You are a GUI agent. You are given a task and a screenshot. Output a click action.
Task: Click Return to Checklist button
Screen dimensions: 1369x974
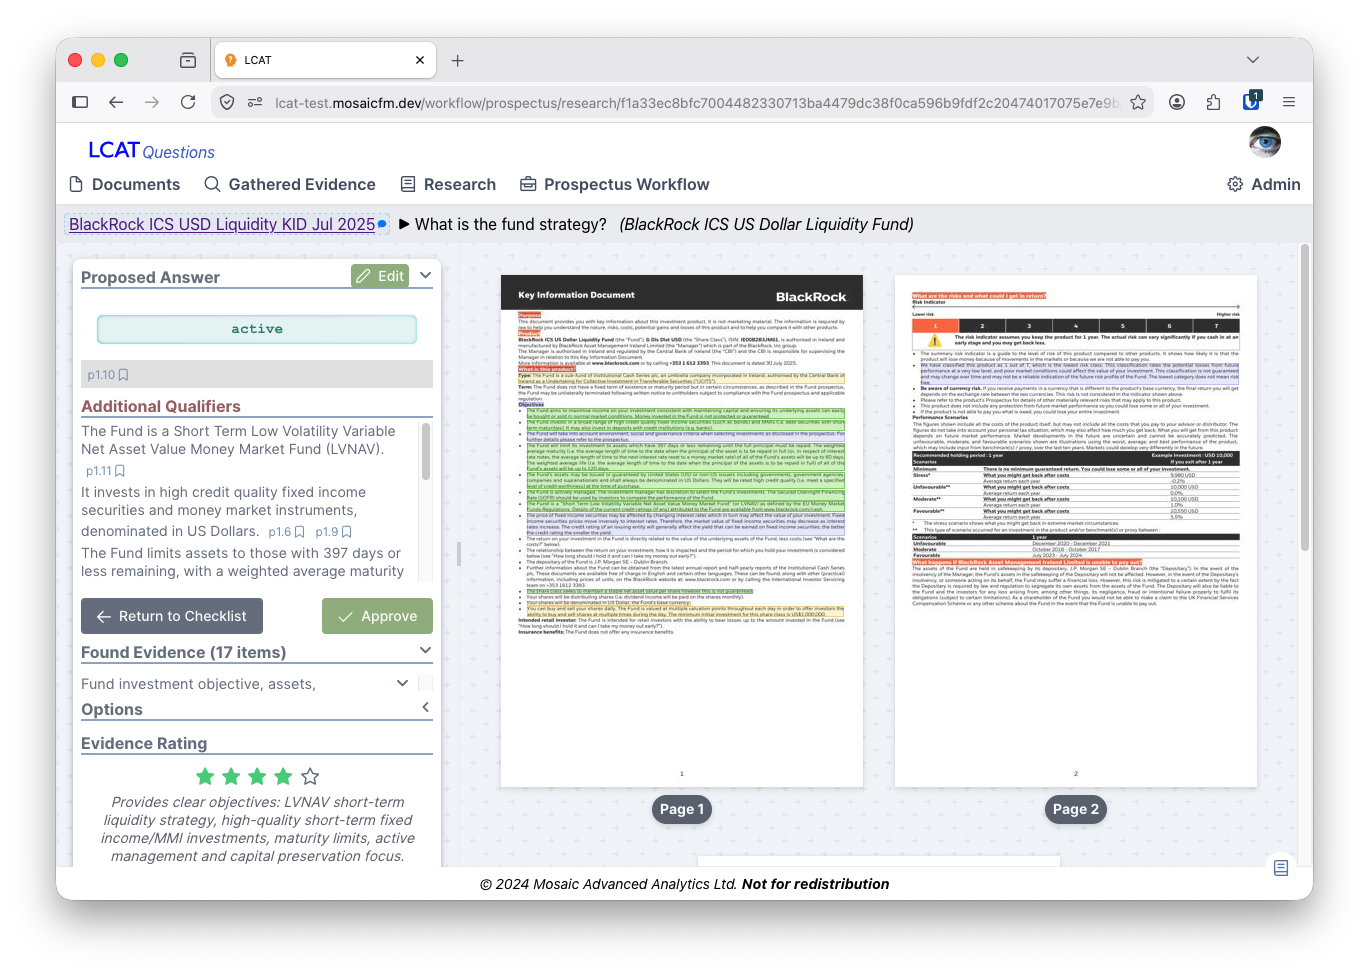point(172,616)
